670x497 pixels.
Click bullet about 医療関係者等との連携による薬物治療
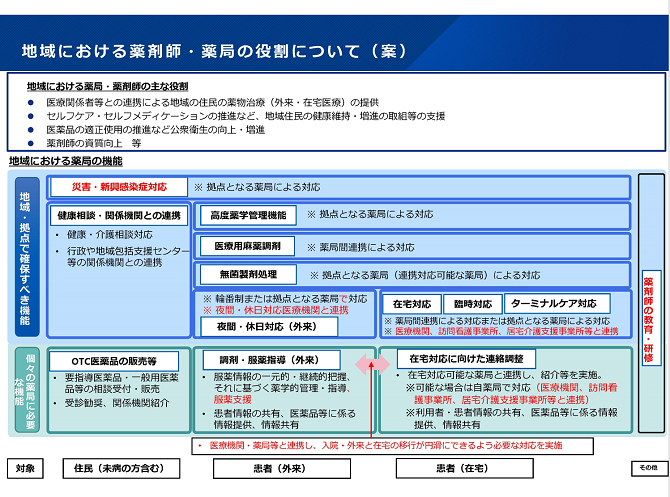[212, 103]
